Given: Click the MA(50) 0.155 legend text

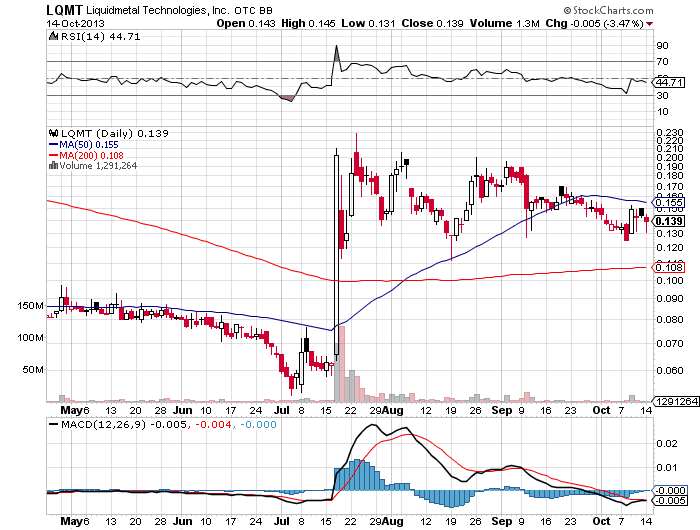Looking at the screenshot, I should click(89, 145).
